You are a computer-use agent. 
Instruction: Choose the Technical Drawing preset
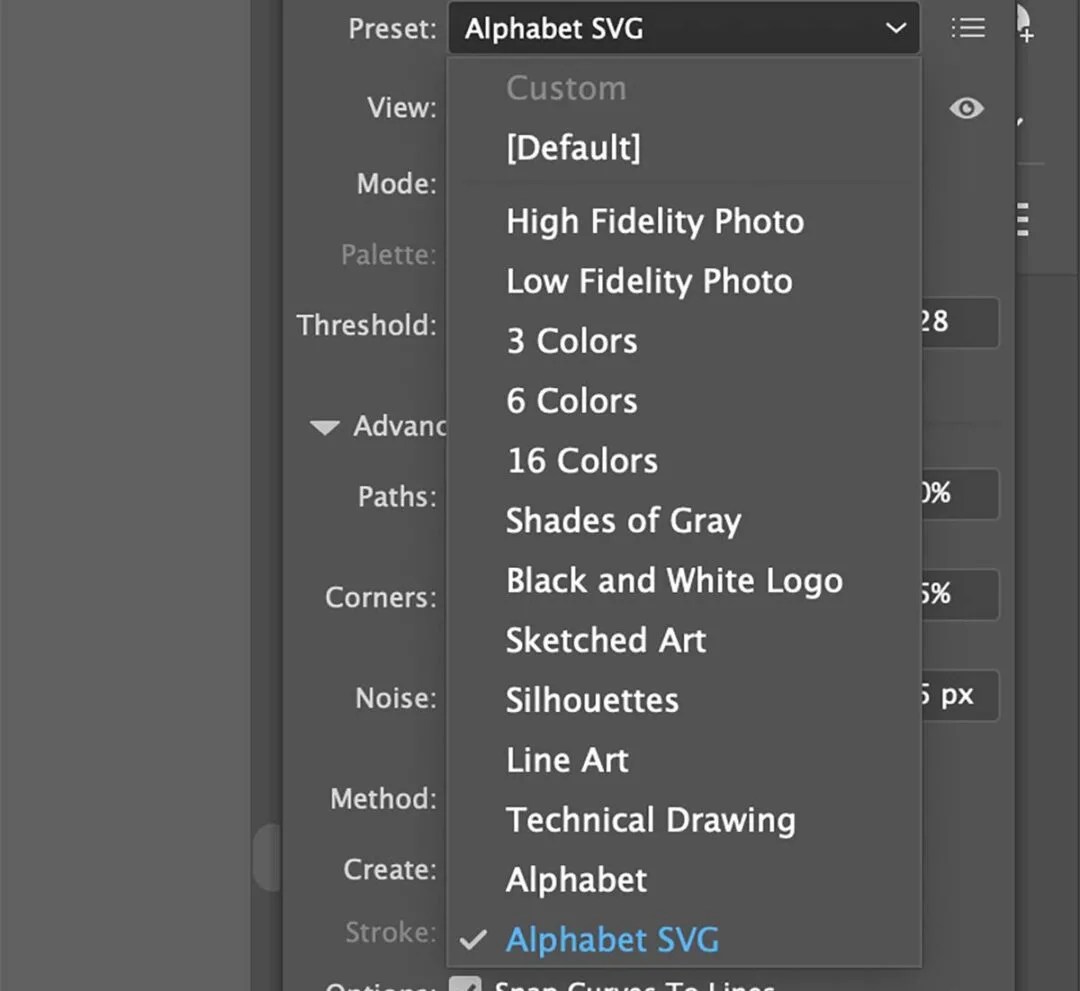point(651,820)
